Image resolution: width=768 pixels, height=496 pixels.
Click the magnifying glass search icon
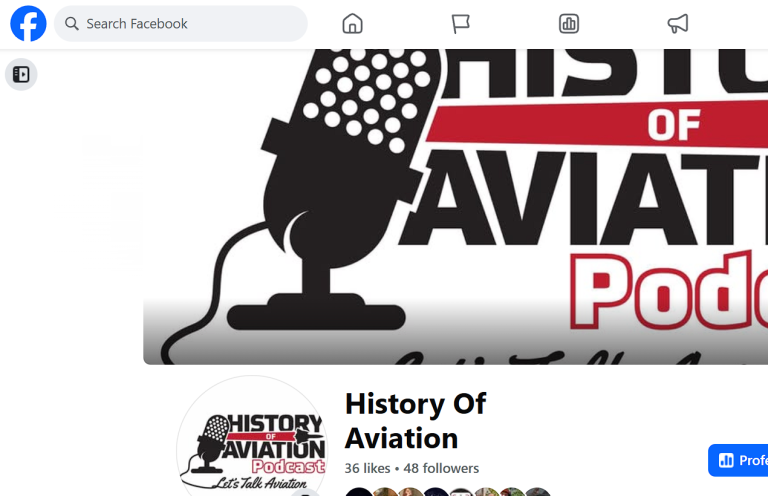pyautogui.click(x=72, y=24)
